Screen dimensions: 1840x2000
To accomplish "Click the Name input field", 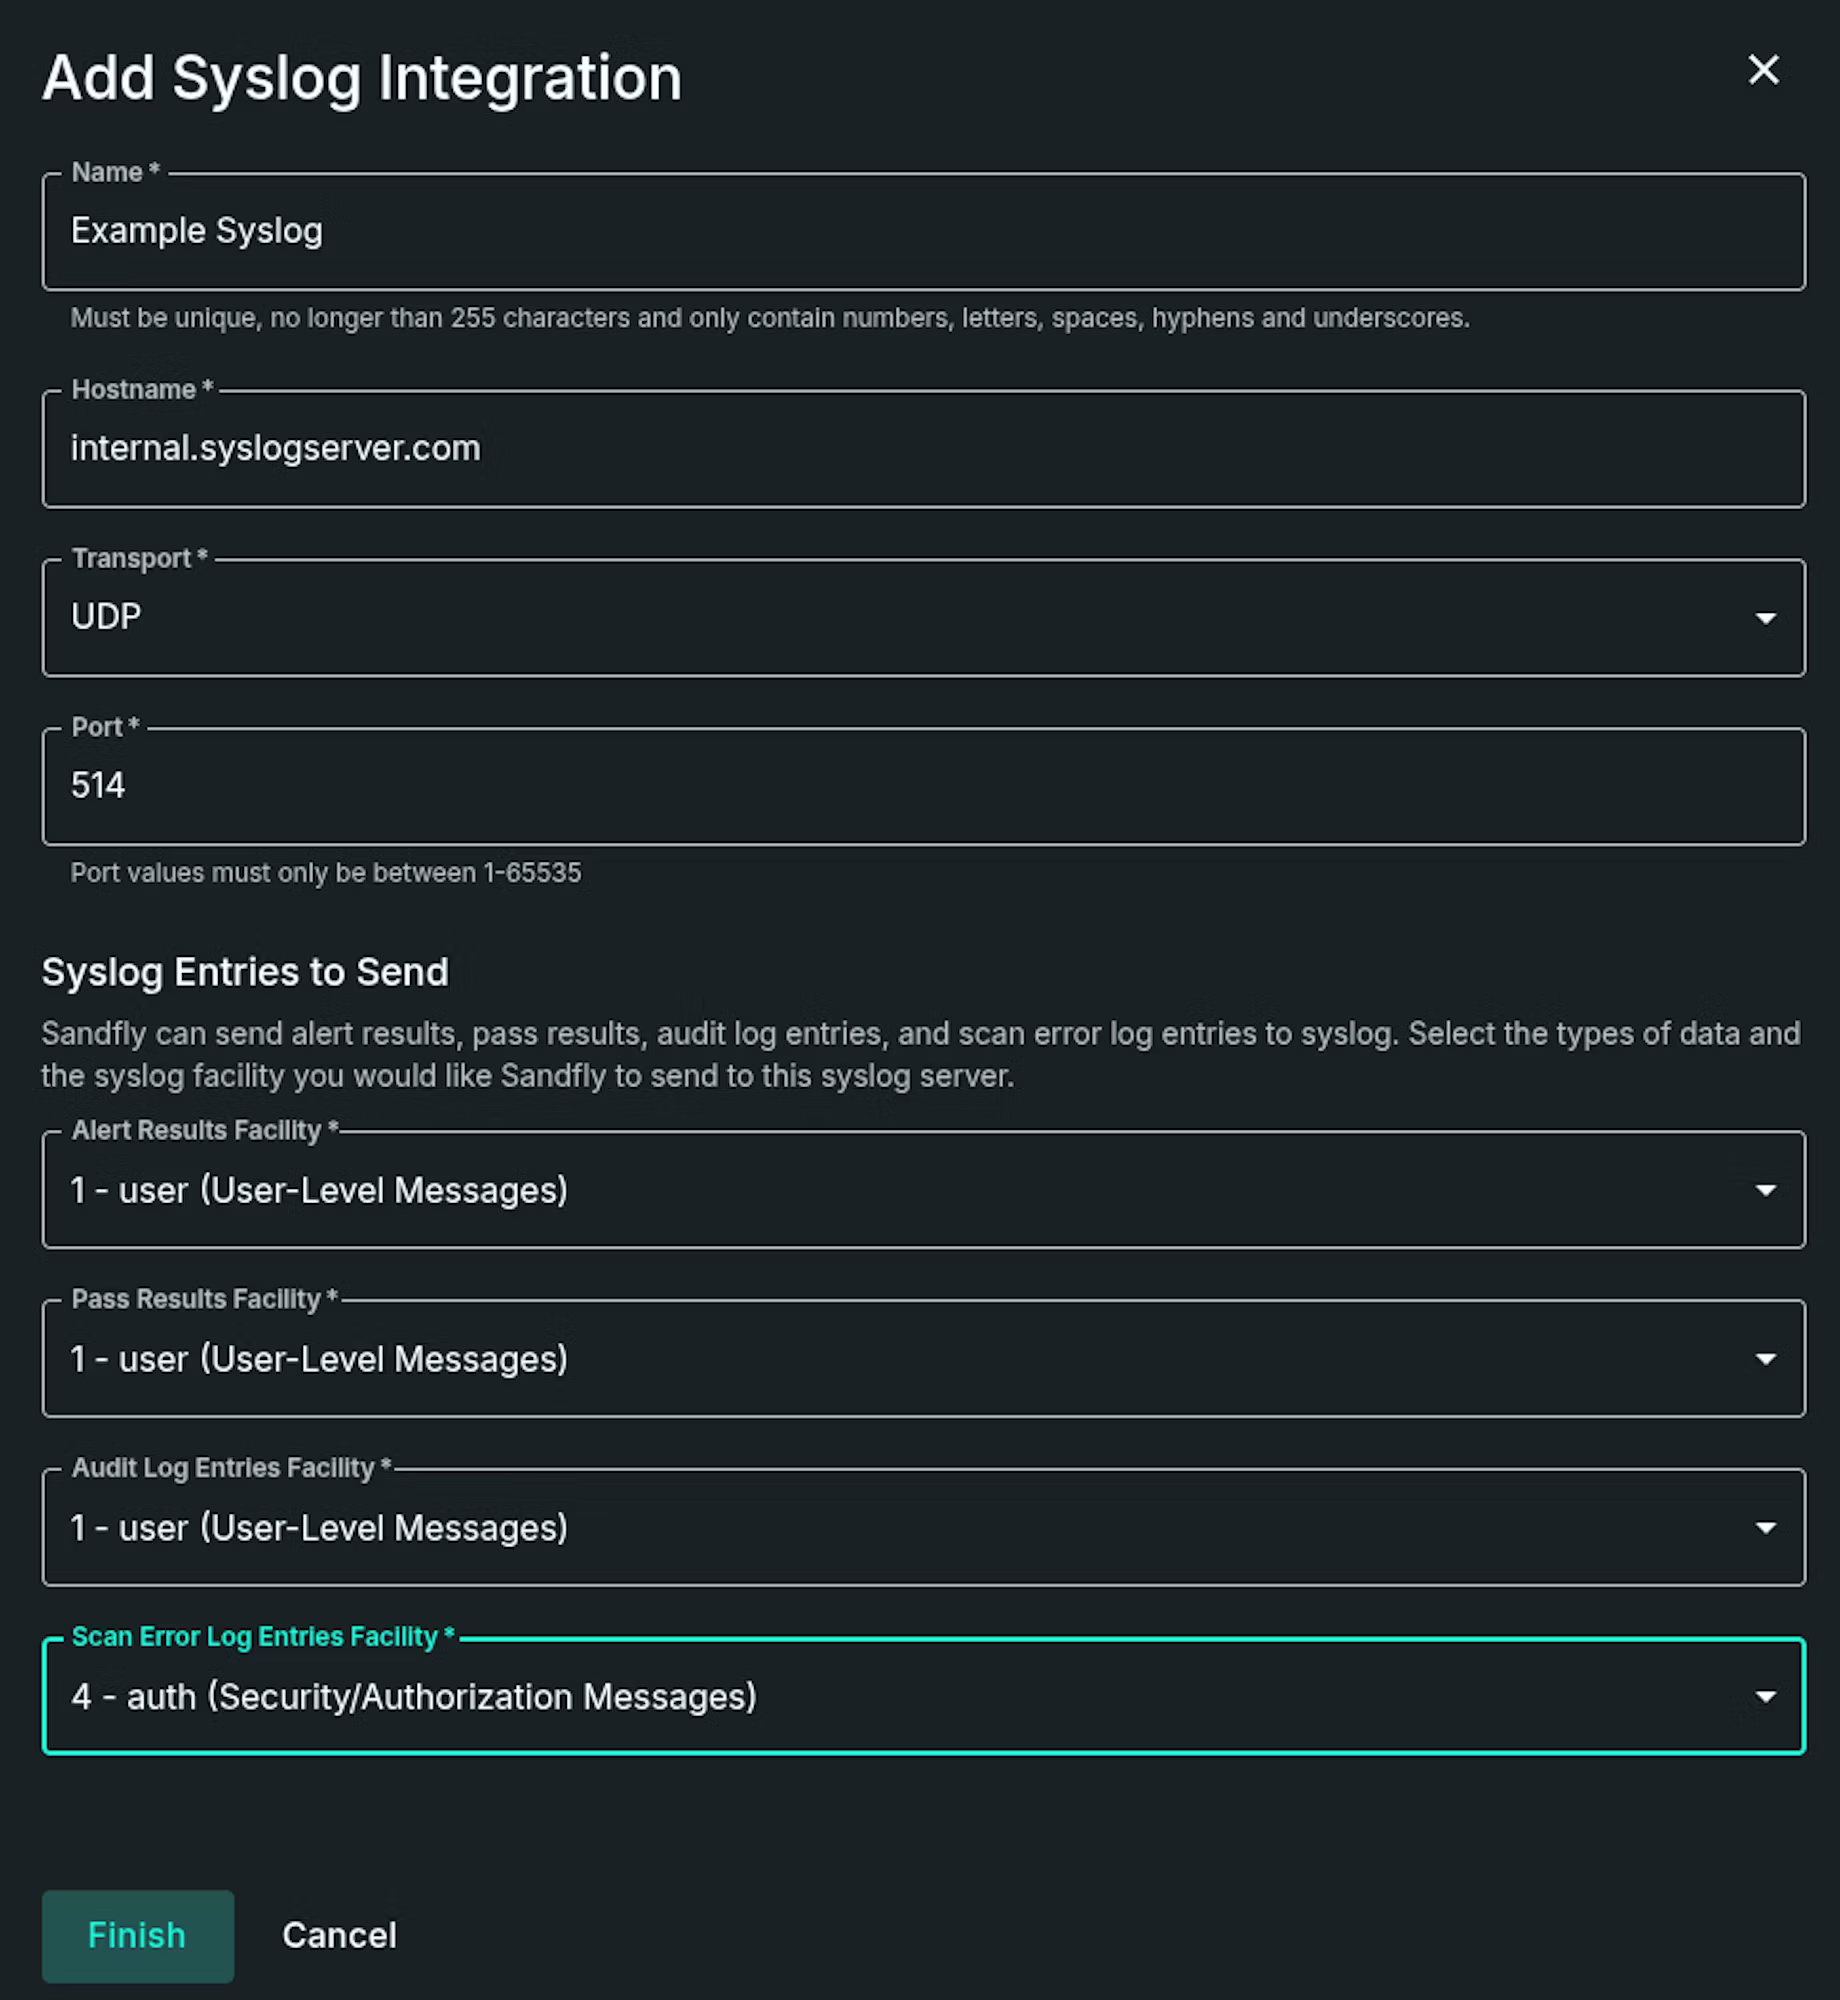I will pyautogui.click(x=923, y=231).
